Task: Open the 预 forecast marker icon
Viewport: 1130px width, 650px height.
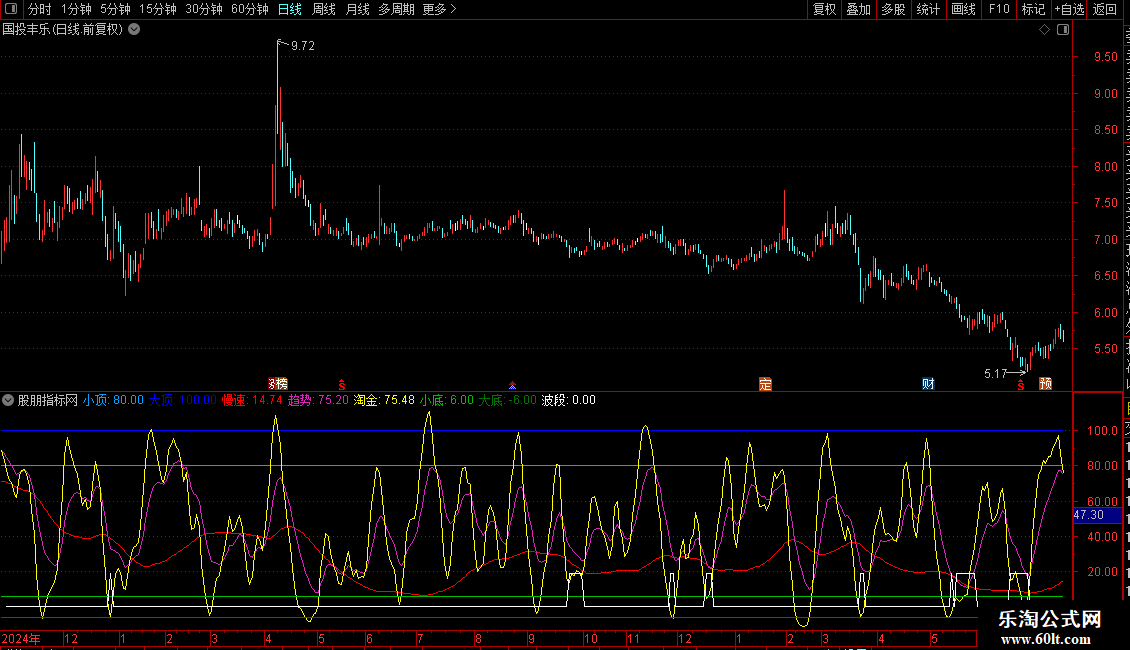Action: click(1046, 384)
